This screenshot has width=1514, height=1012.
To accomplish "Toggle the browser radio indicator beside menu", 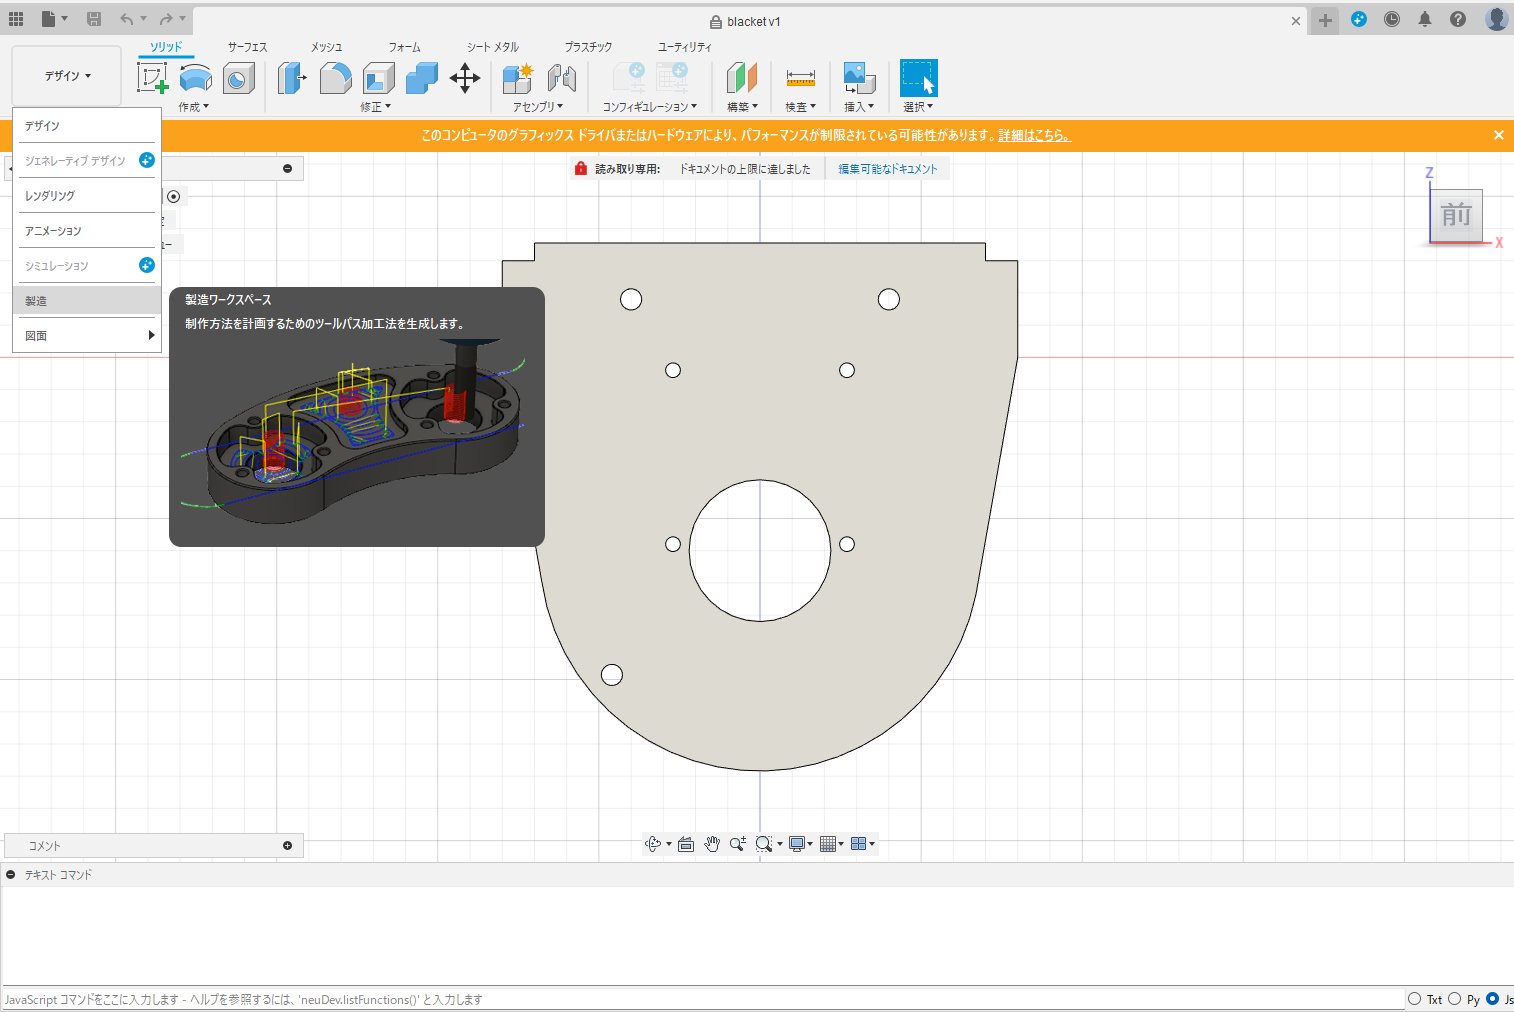I will pyautogui.click(x=174, y=197).
